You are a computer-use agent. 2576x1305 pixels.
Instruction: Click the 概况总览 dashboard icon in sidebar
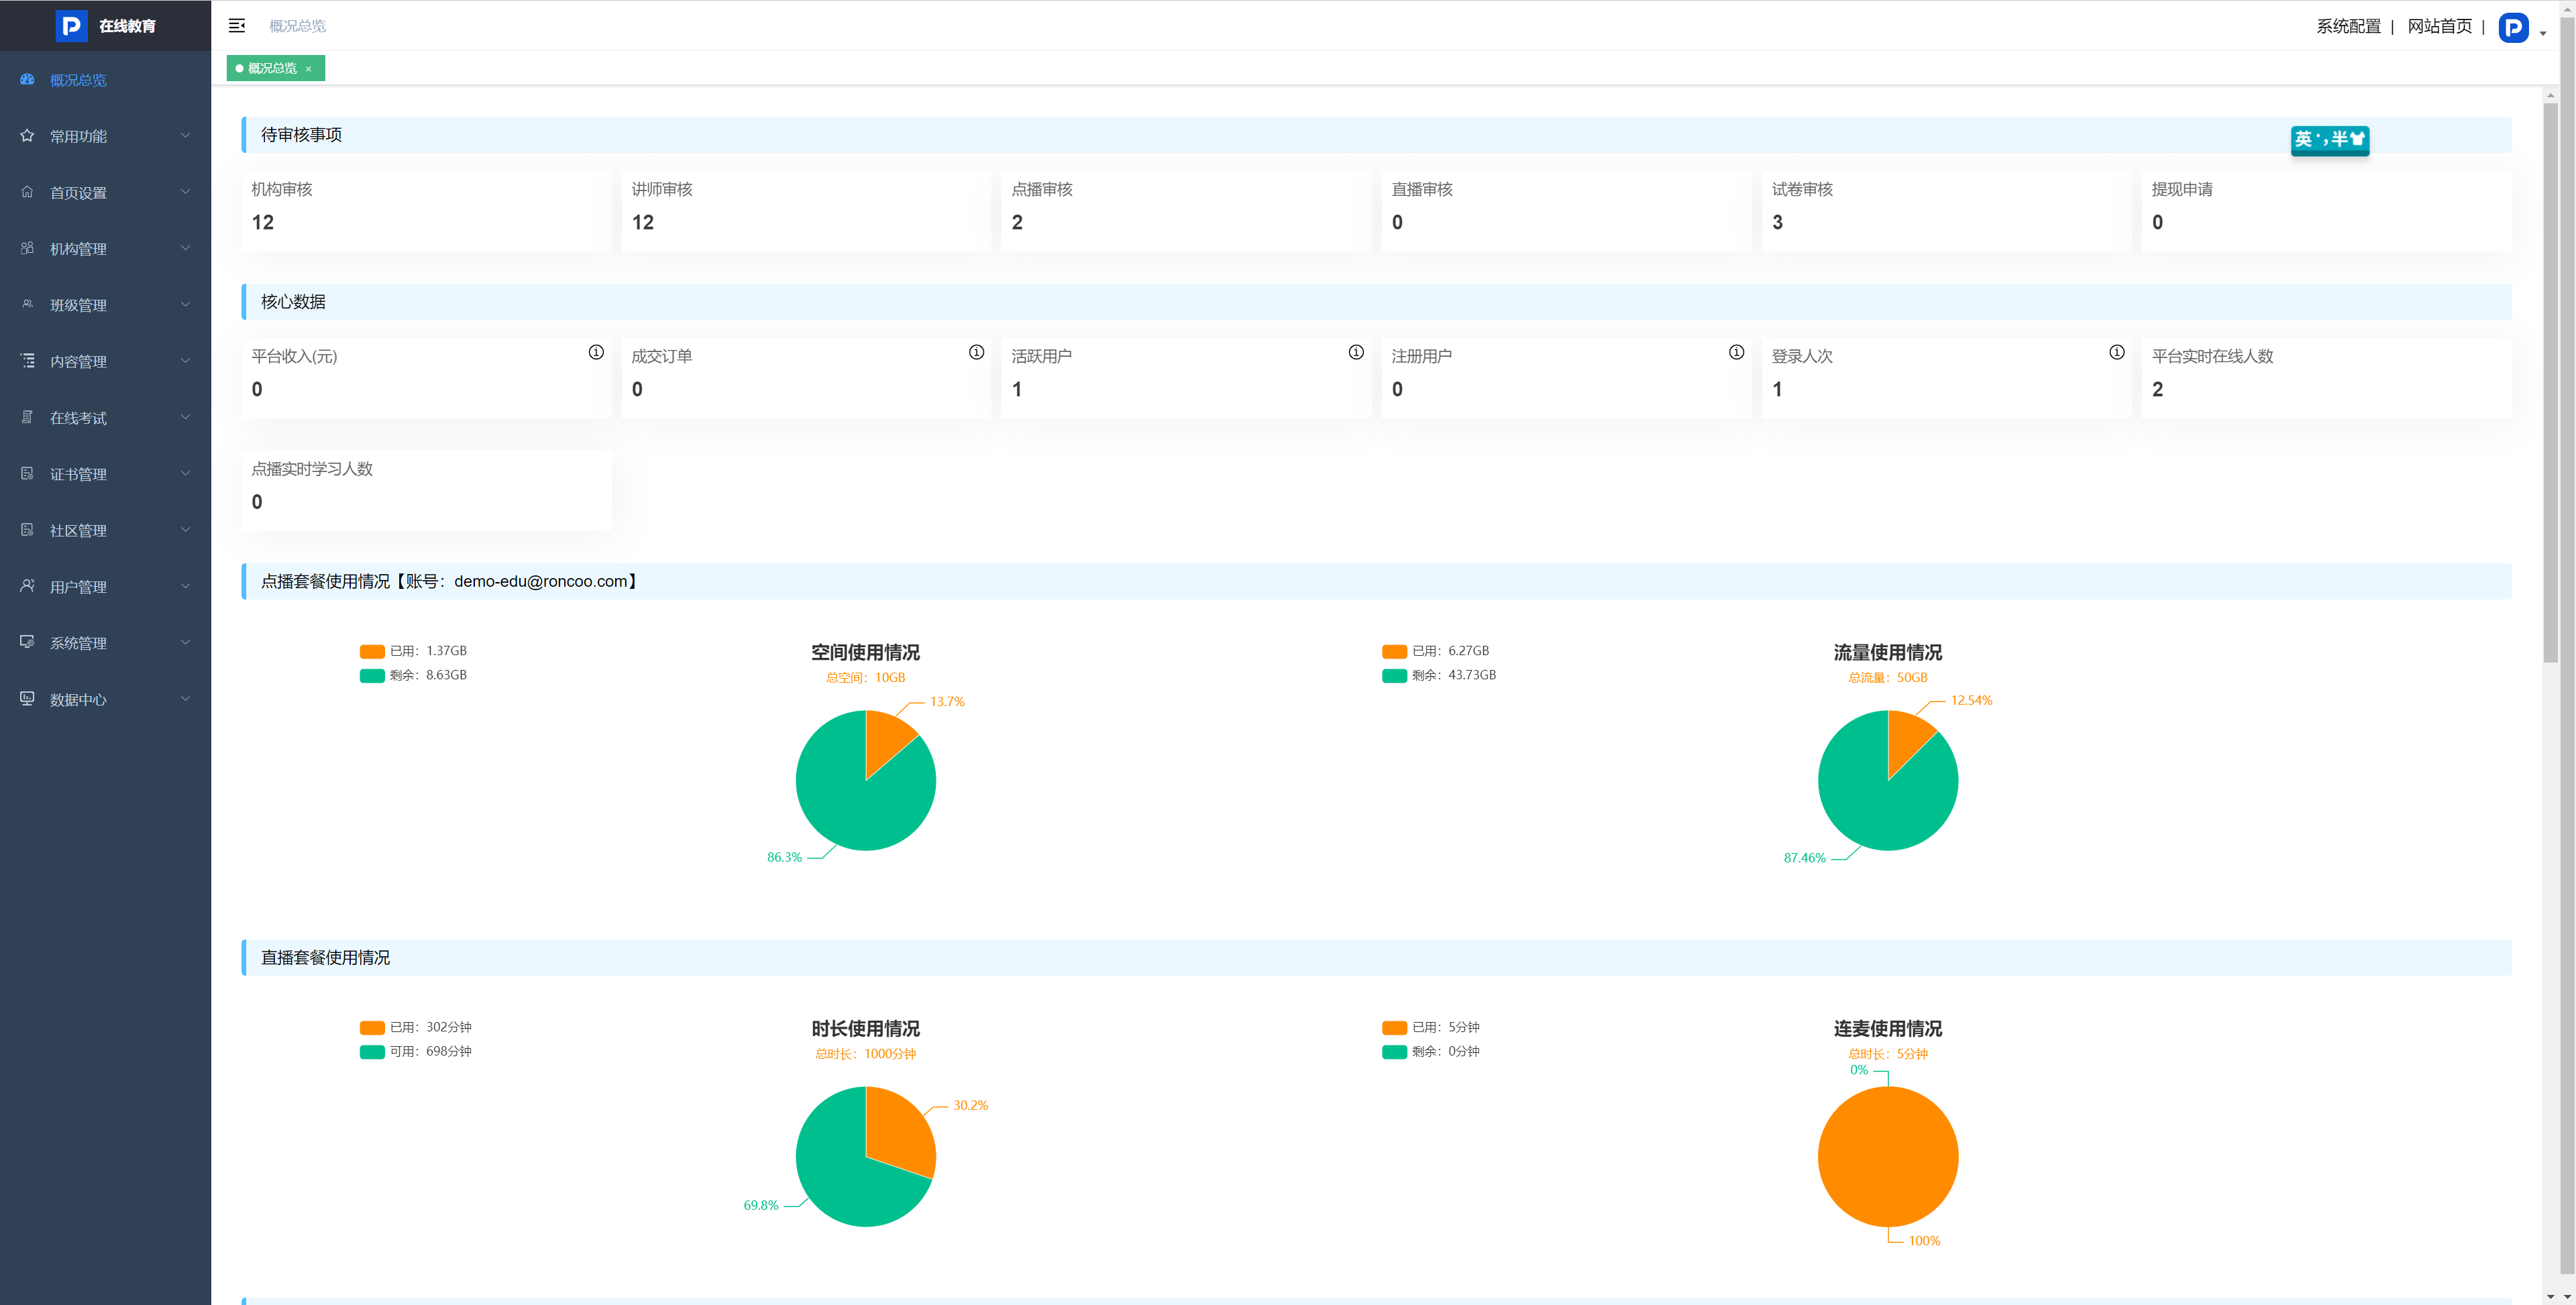pyautogui.click(x=27, y=79)
